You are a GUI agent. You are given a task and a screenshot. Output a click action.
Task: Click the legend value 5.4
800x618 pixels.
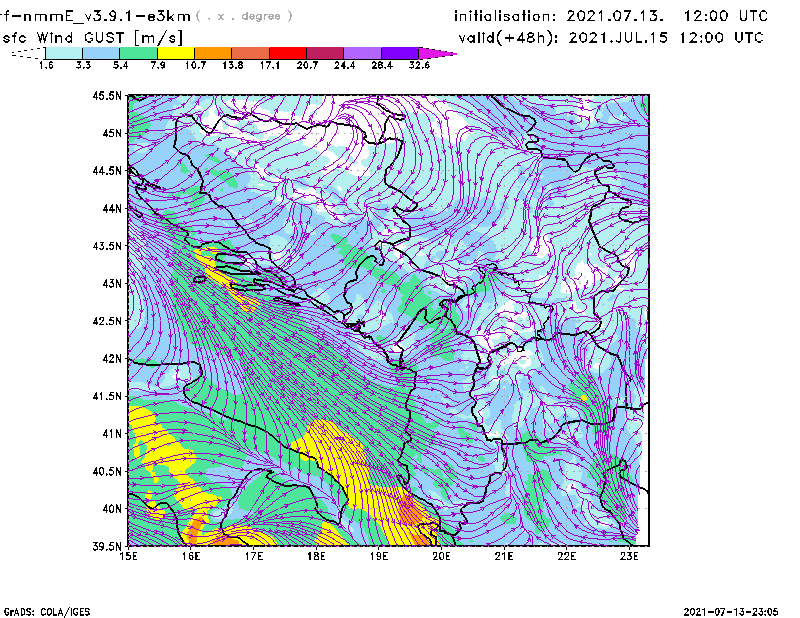point(120,65)
